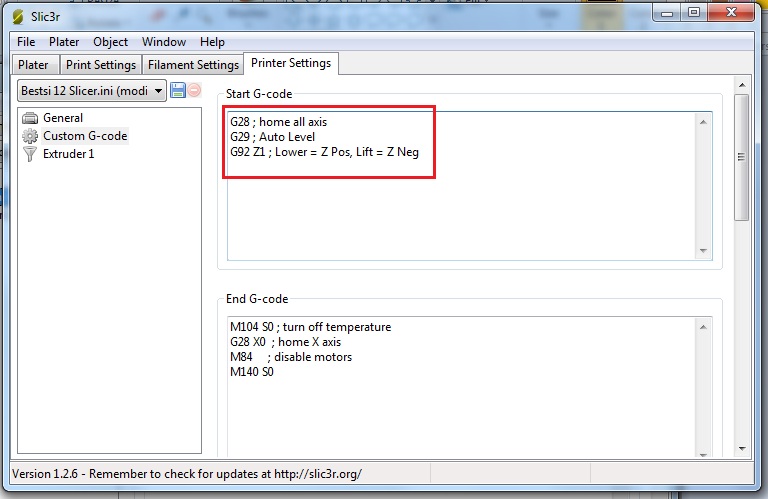Viewport: 768px width, 499px height.
Task: Click the 'M140 S0' line in End G-code
Action: tap(252, 372)
